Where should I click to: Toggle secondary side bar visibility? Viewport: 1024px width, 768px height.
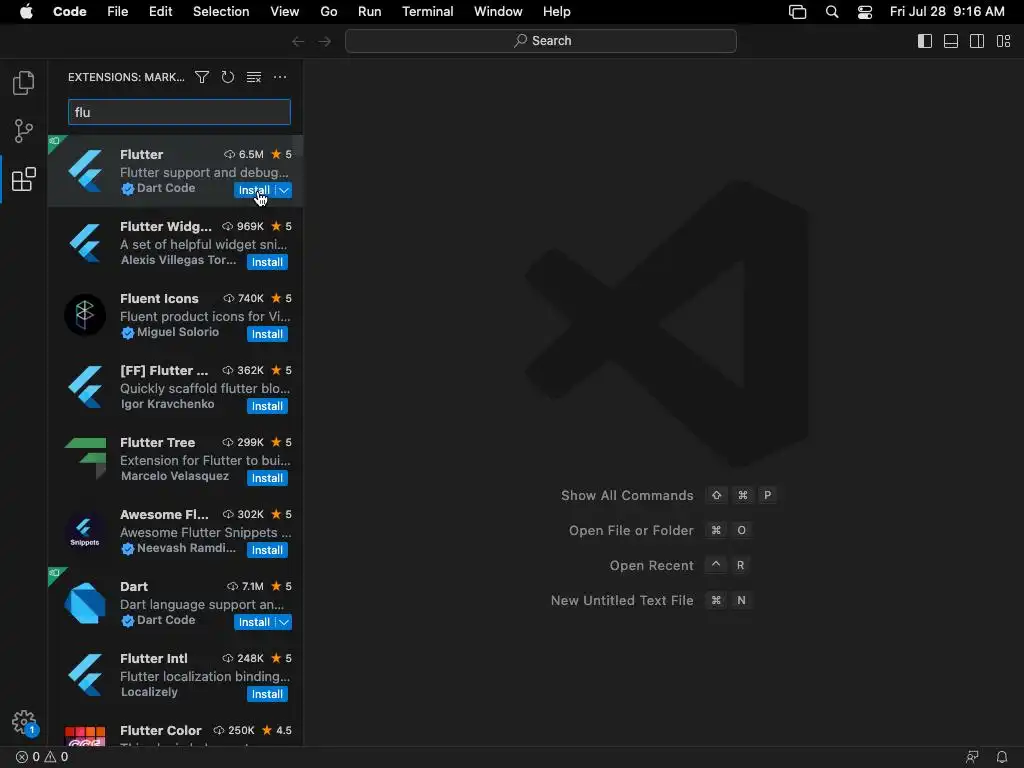(x=977, y=41)
